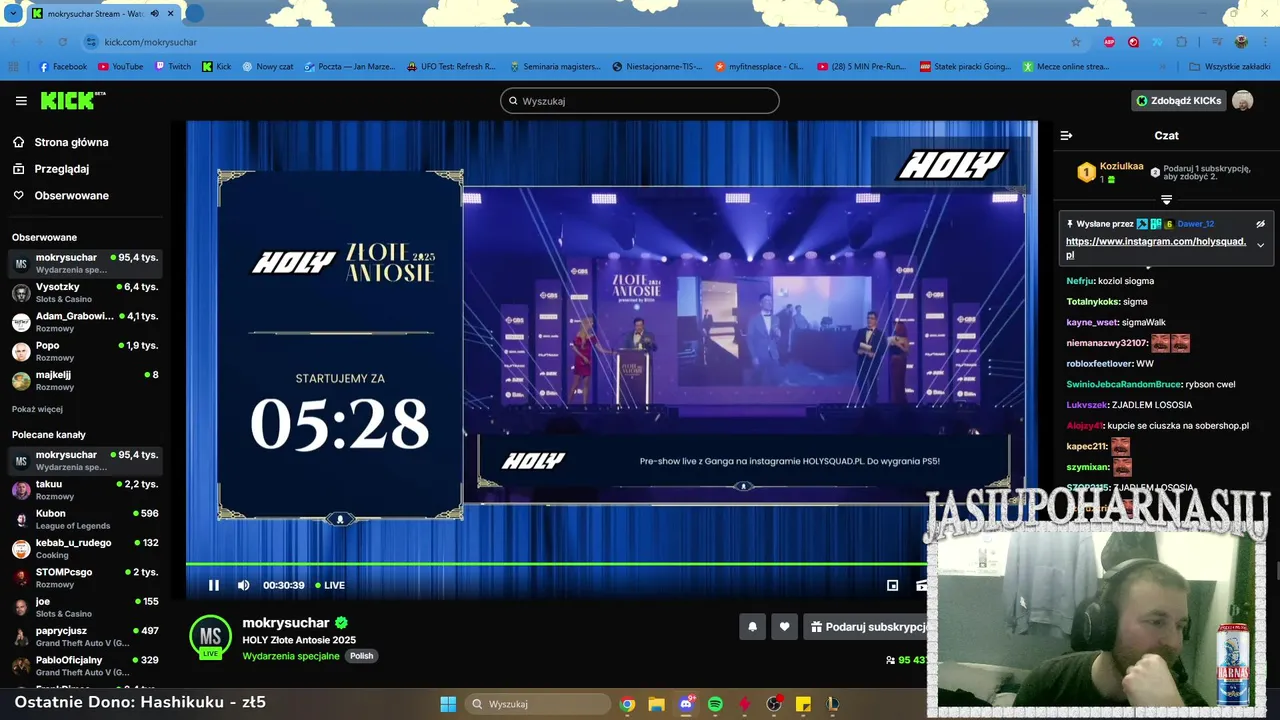Viewport: 1280px width, 720px height.
Task: Bookmark this page with the star icon
Action: click(x=1076, y=42)
